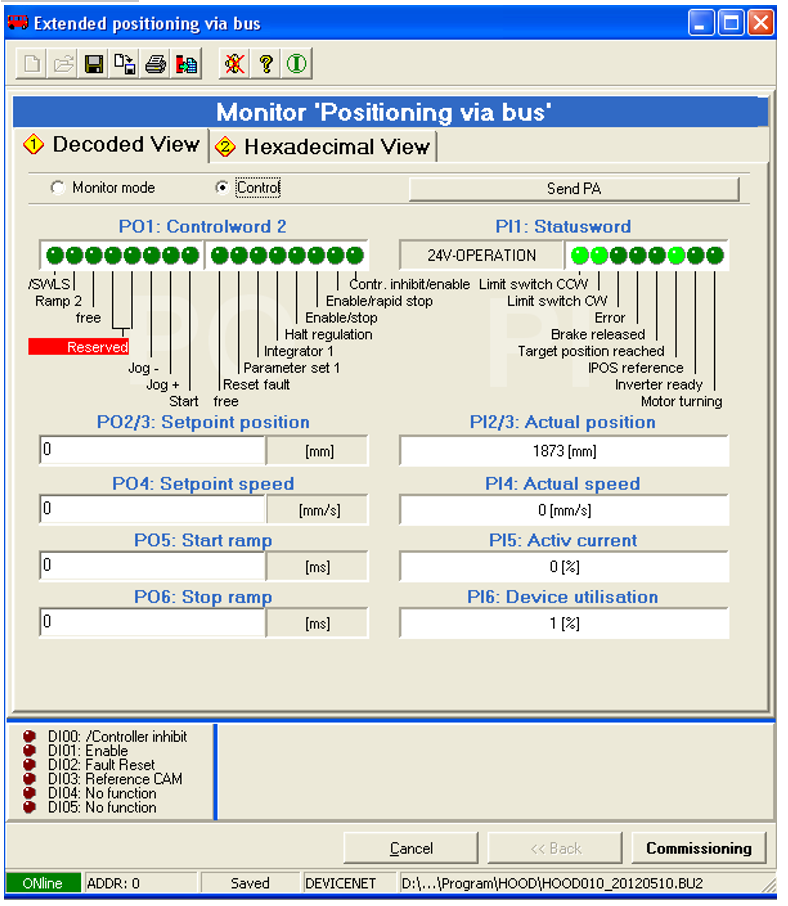Click the Save floppy disk toolbar icon
Viewport: 788px width, 906px height.
[x=94, y=65]
